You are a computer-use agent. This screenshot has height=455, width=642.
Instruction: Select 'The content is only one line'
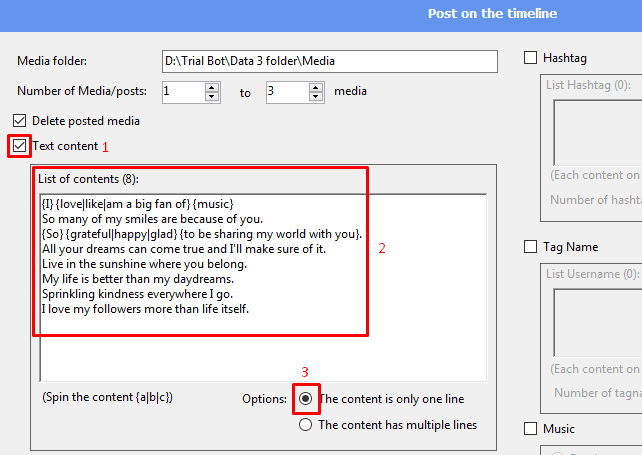tap(306, 399)
